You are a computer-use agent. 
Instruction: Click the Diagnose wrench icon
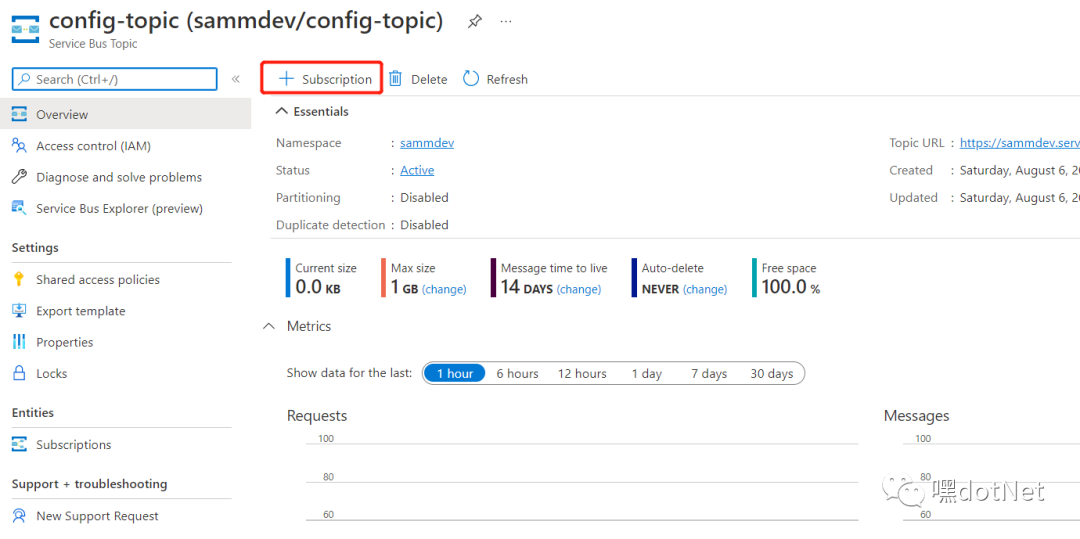point(19,177)
